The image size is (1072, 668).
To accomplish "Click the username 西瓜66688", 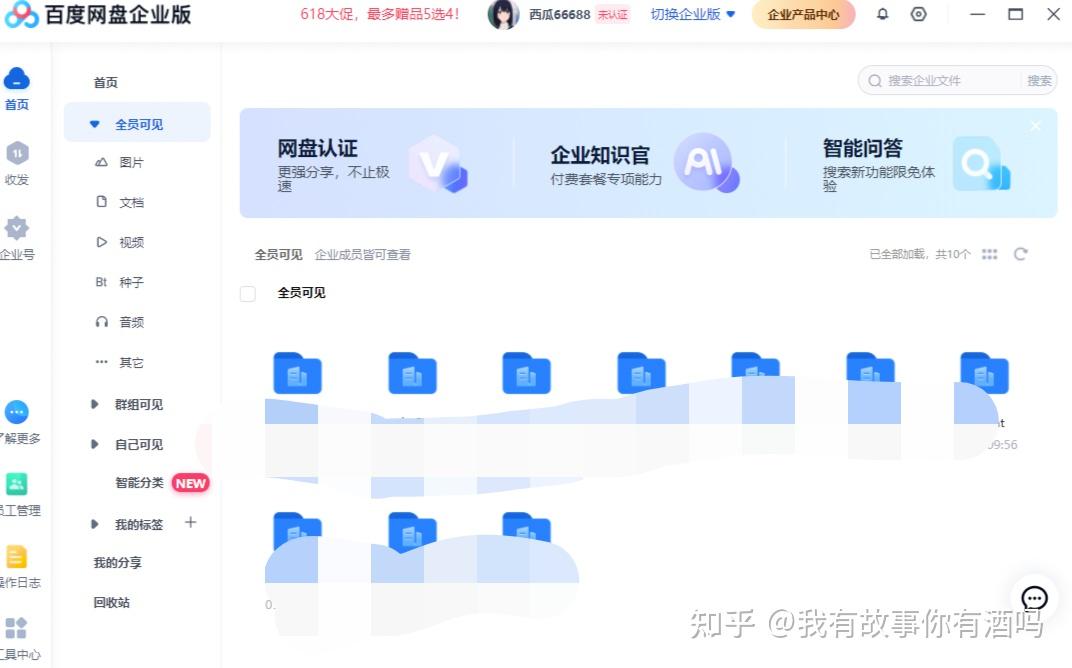I will pos(559,14).
